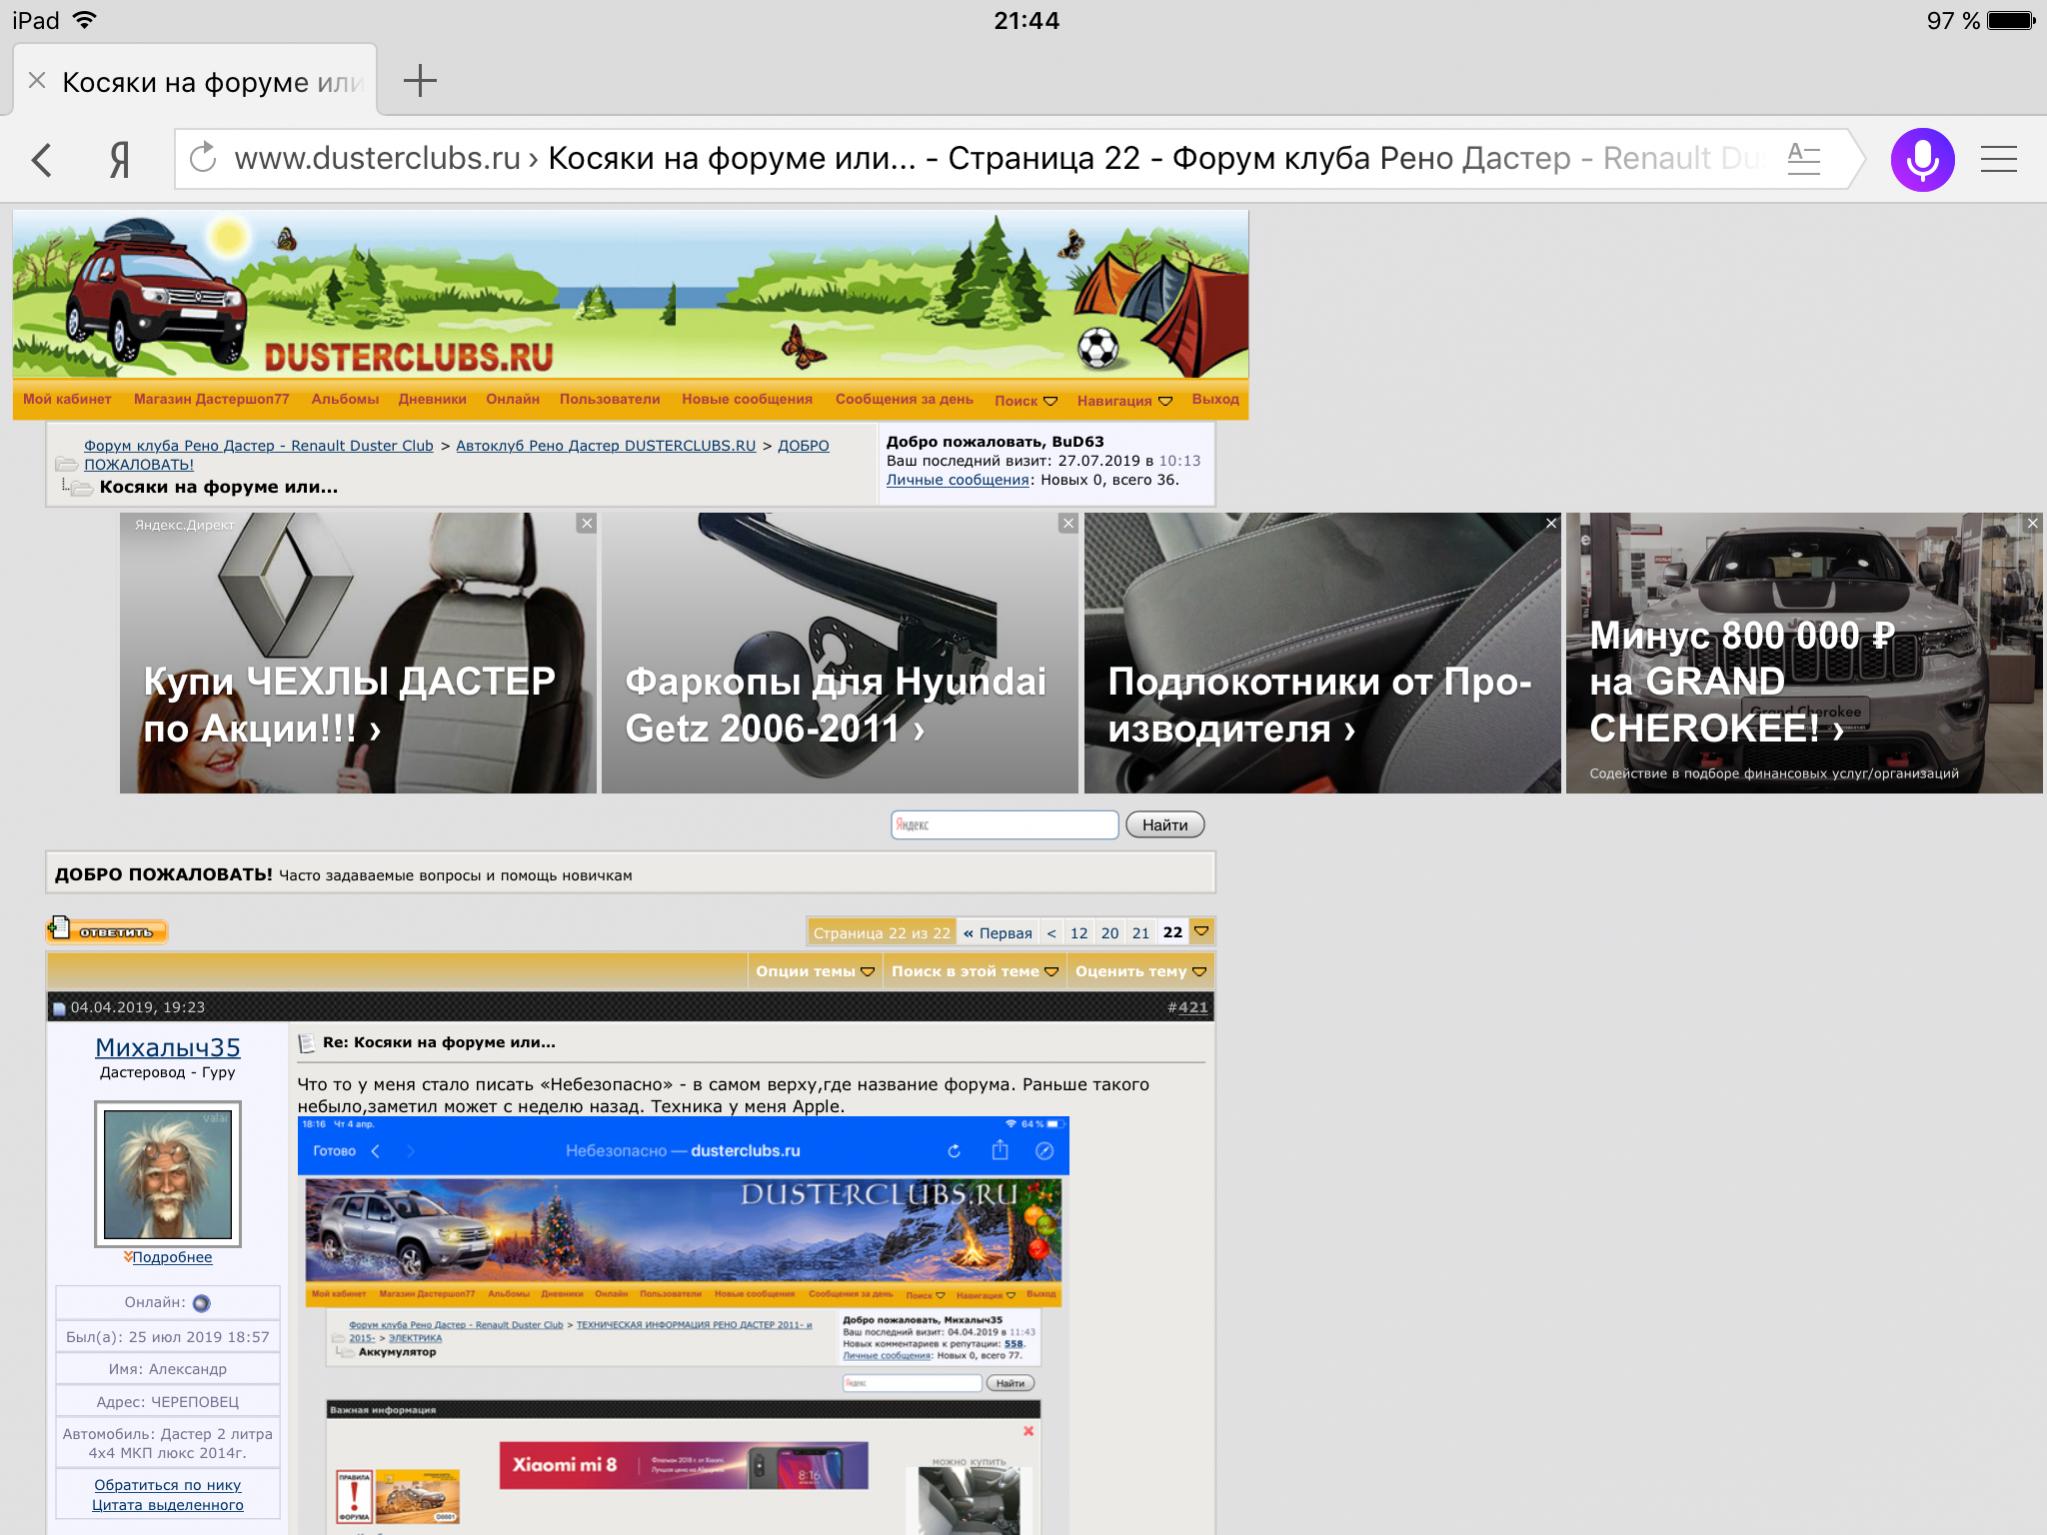Open Форум клуба Рено Дастер breadcrumb link

(258, 446)
